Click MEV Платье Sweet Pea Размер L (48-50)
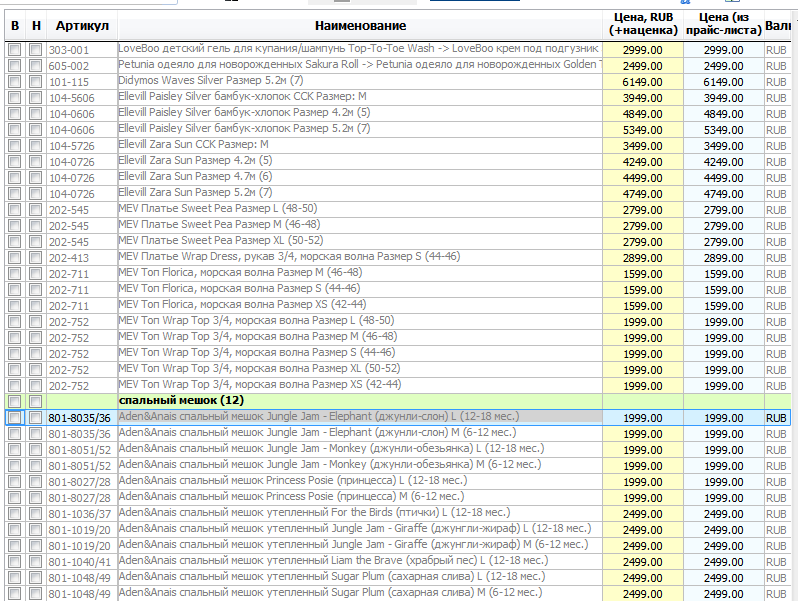 coord(218,209)
